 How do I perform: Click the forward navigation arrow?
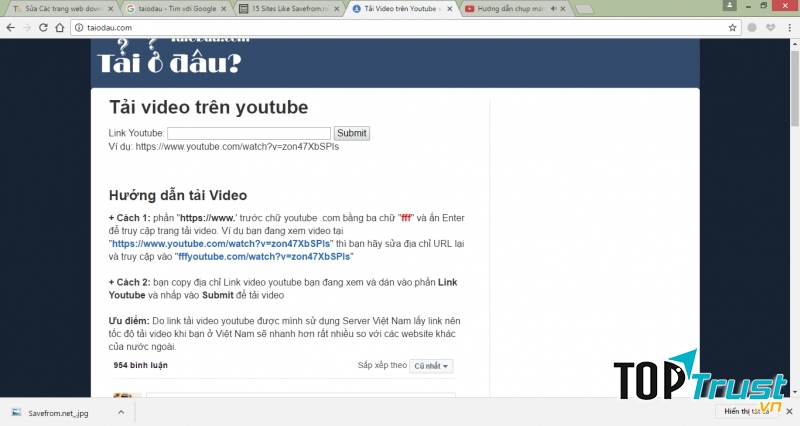click(x=30, y=27)
